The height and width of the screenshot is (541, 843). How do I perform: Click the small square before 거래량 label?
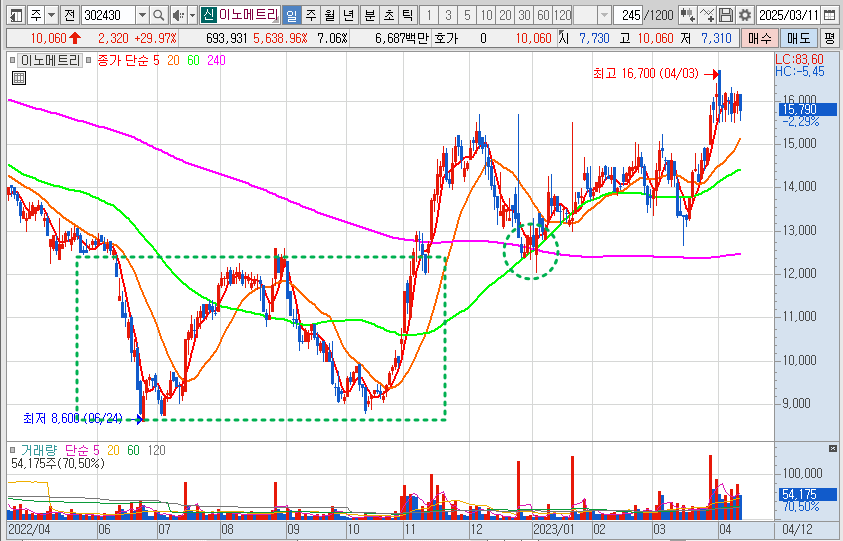click(x=12, y=450)
